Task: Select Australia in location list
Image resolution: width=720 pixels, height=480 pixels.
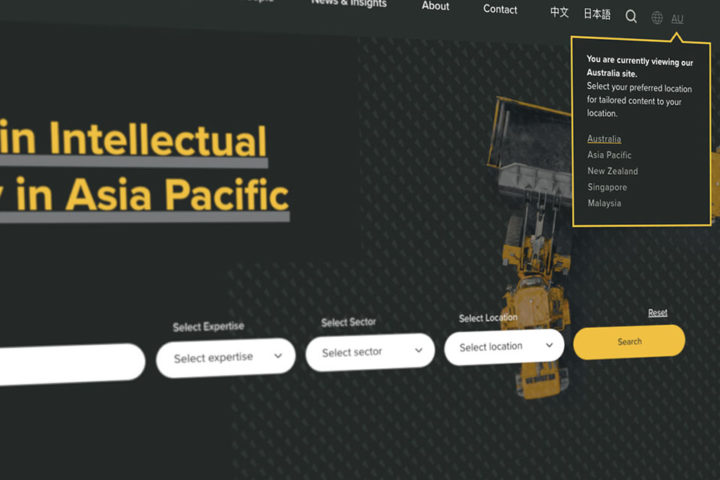Action: pyautogui.click(x=604, y=139)
